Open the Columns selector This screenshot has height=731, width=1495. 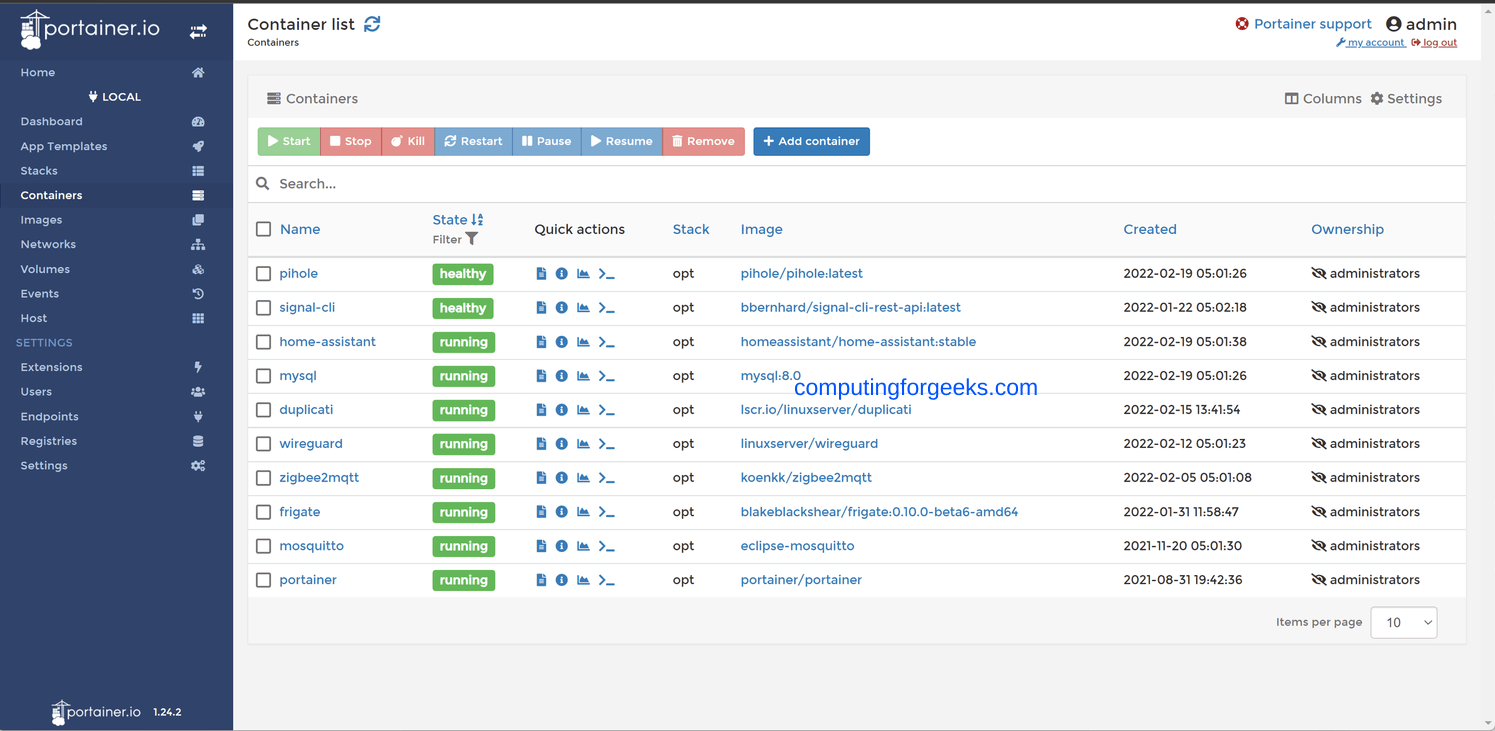tap(1323, 98)
